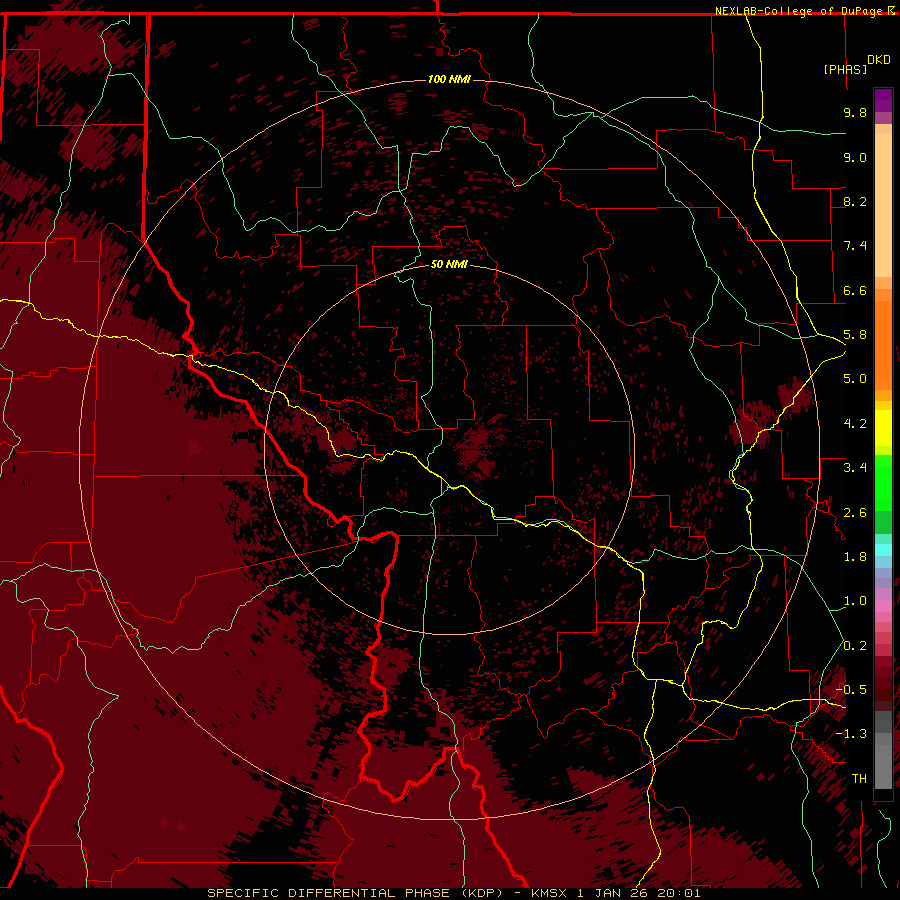Click the yellow segment of the color bar
The height and width of the screenshot is (900, 900).
click(x=883, y=428)
